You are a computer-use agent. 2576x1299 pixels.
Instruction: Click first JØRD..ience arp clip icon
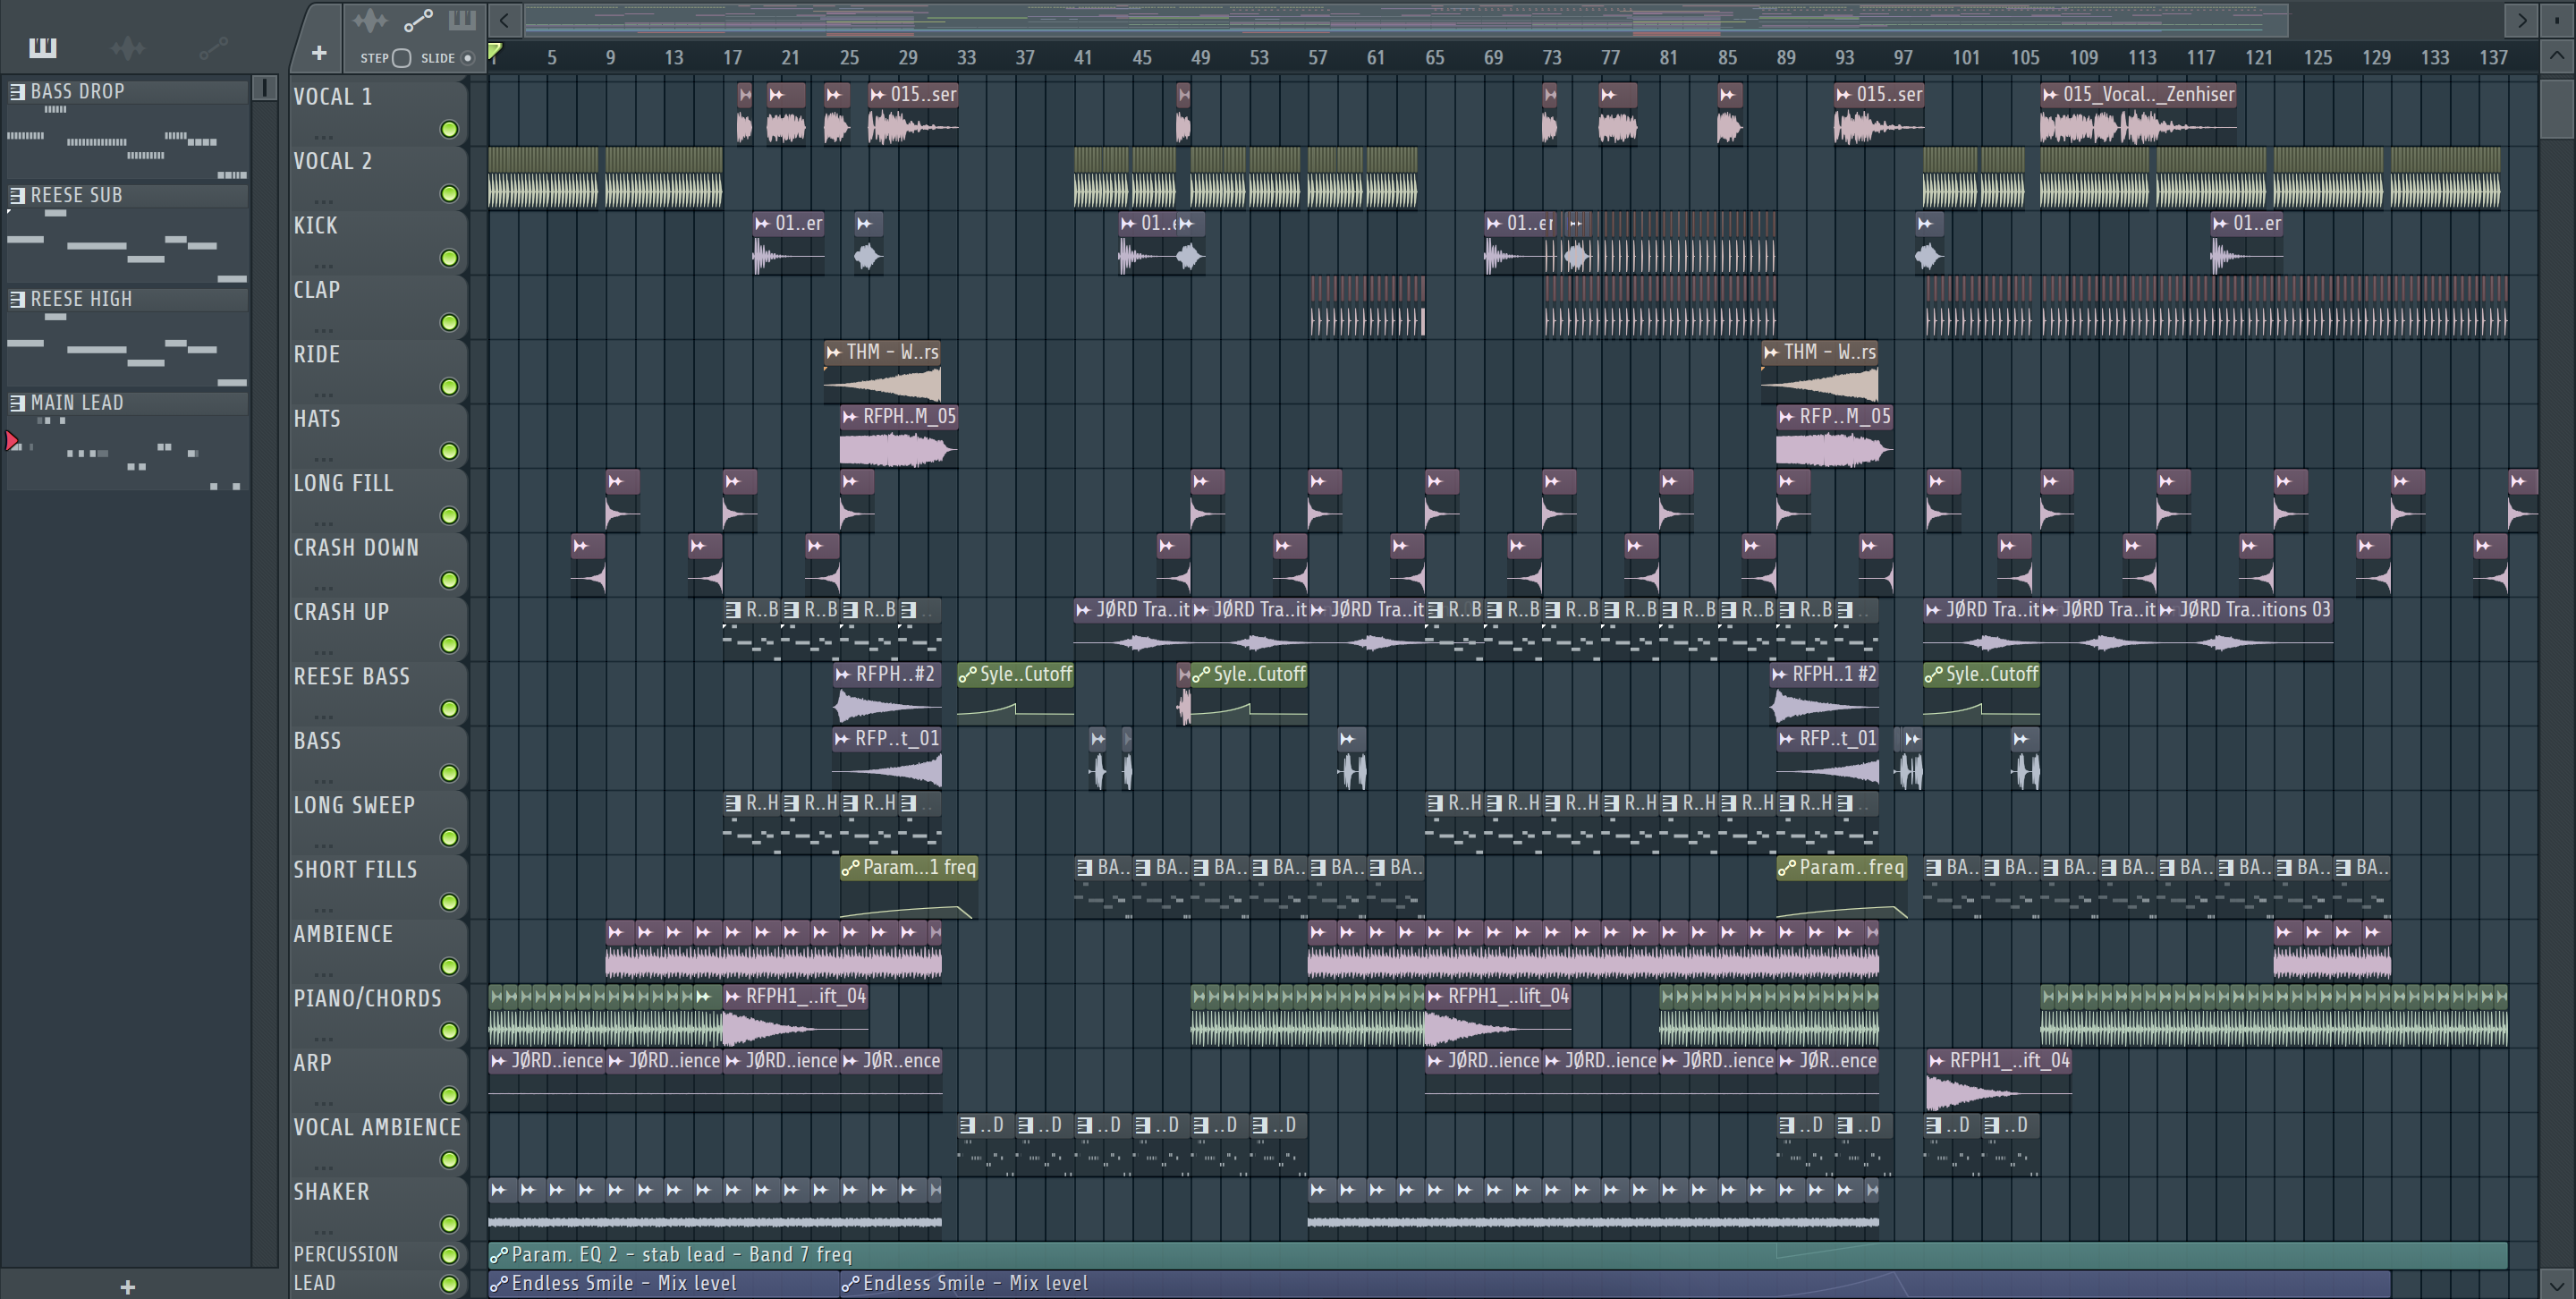click(498, 1061)
